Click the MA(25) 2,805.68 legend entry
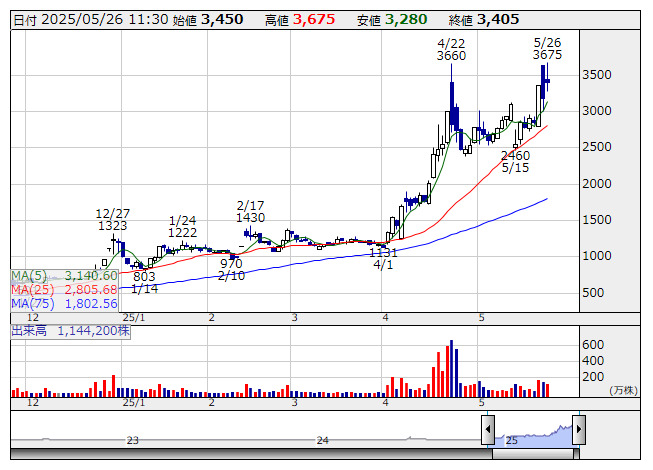The height and width of the screenshot is (470, 653). coord(64,289)
